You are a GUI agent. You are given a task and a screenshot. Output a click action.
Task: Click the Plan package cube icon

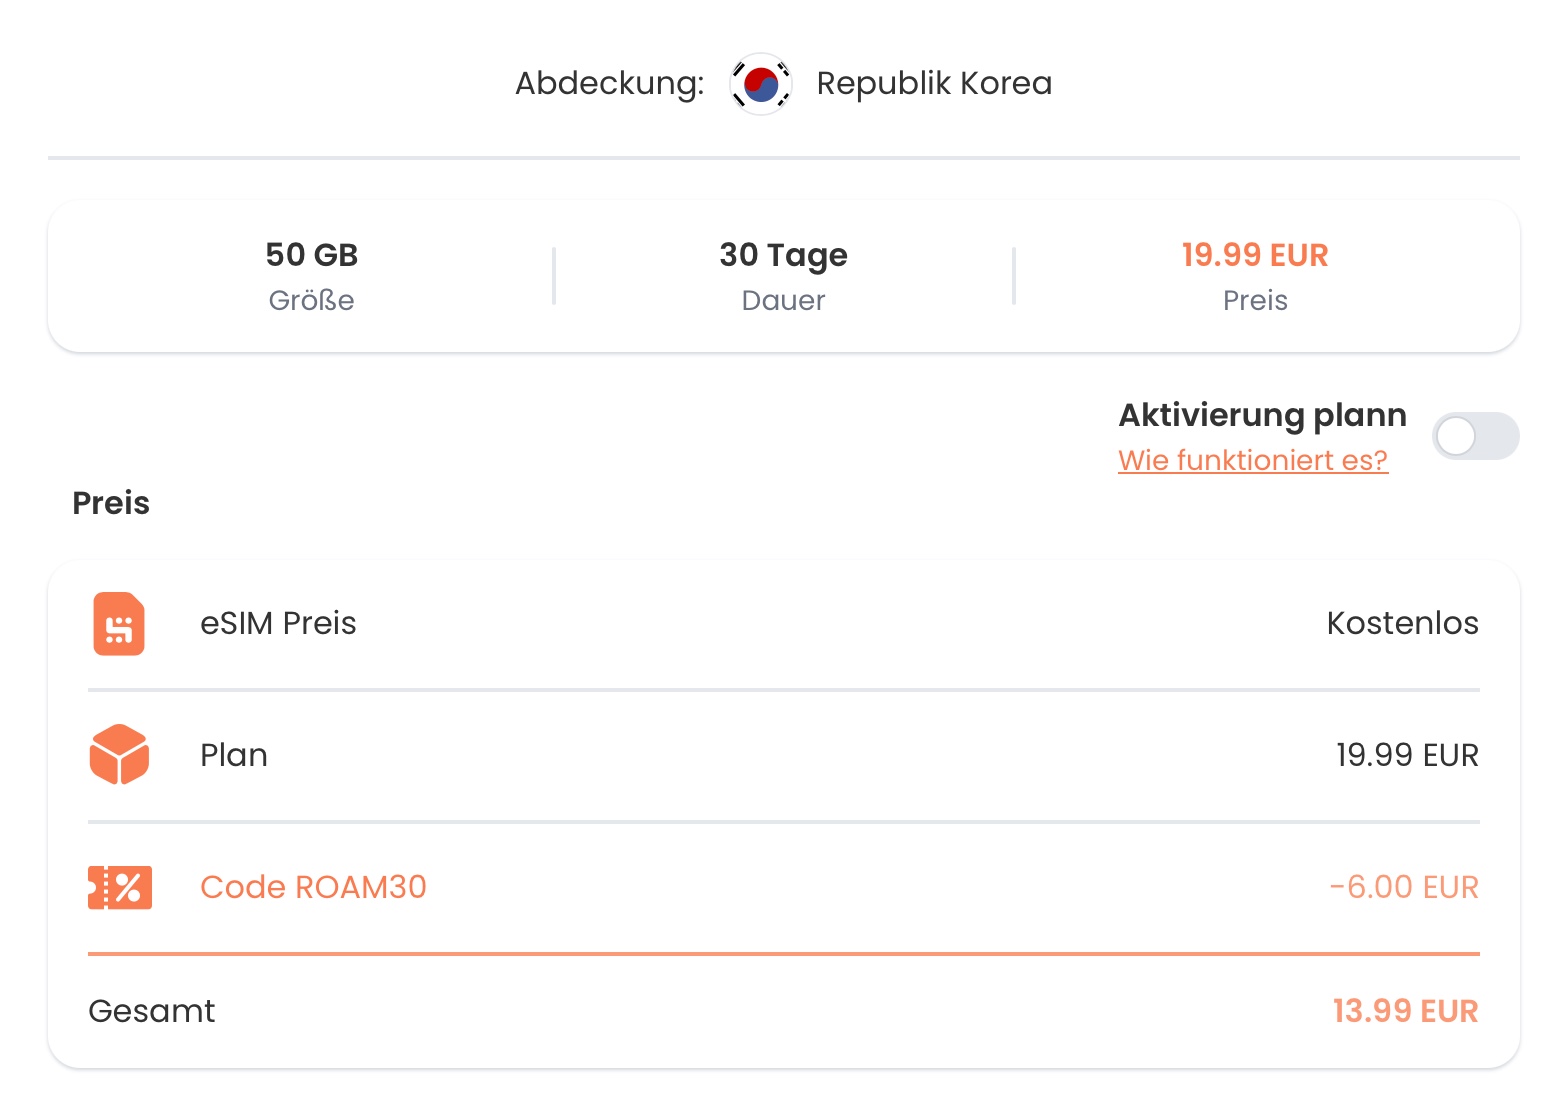(x=118, y=755)
